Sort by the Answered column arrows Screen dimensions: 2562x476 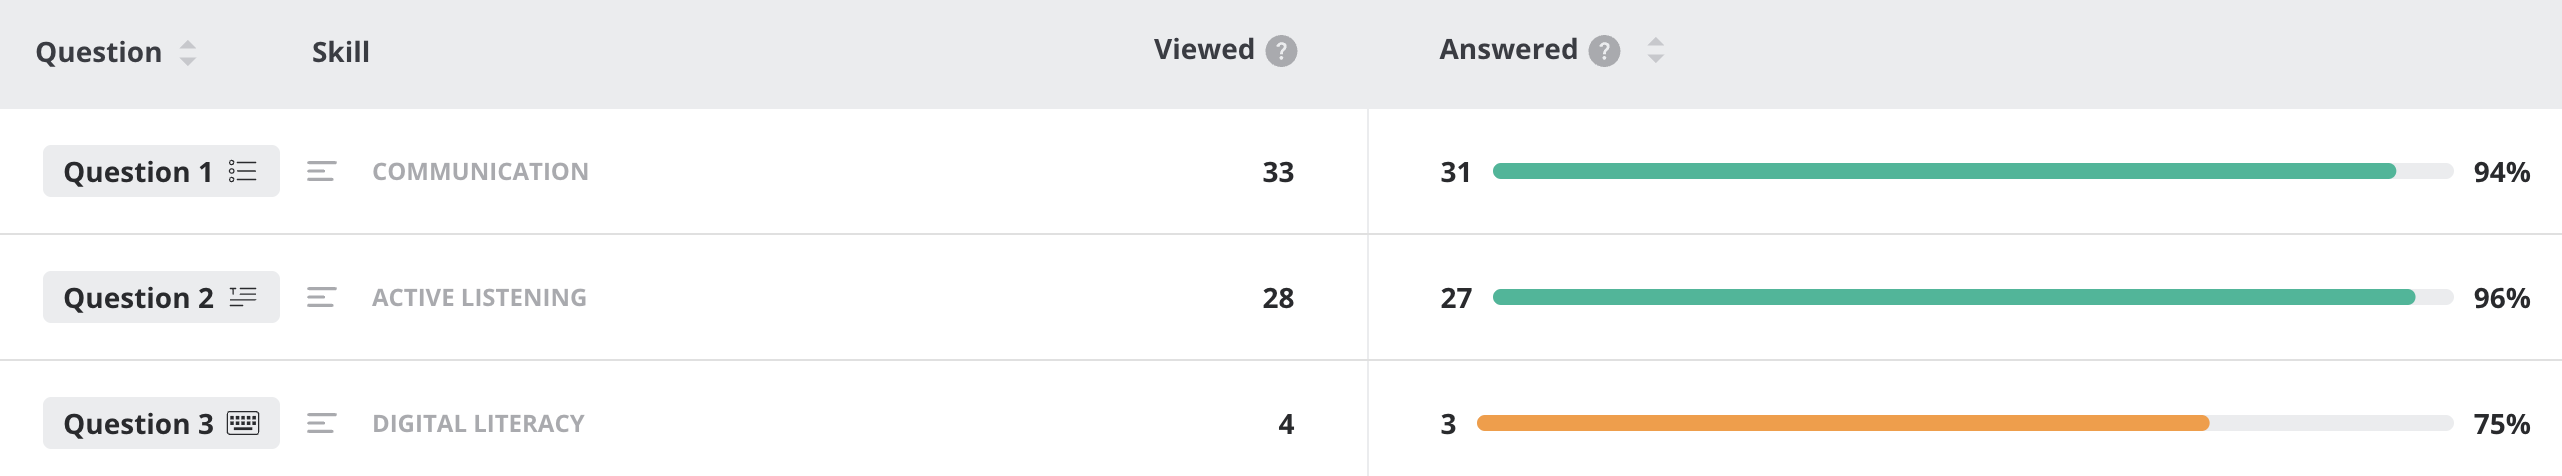tap(1655, 50)
